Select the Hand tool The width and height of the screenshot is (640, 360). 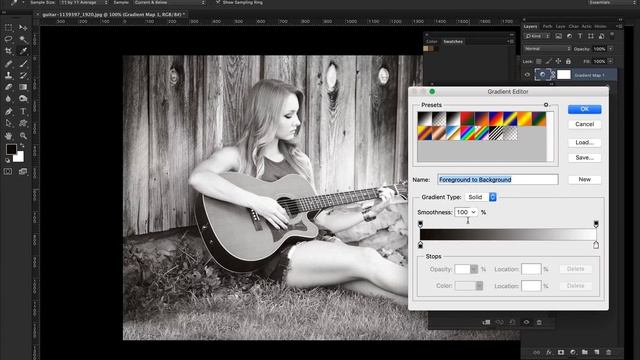(x=9, y=136)
